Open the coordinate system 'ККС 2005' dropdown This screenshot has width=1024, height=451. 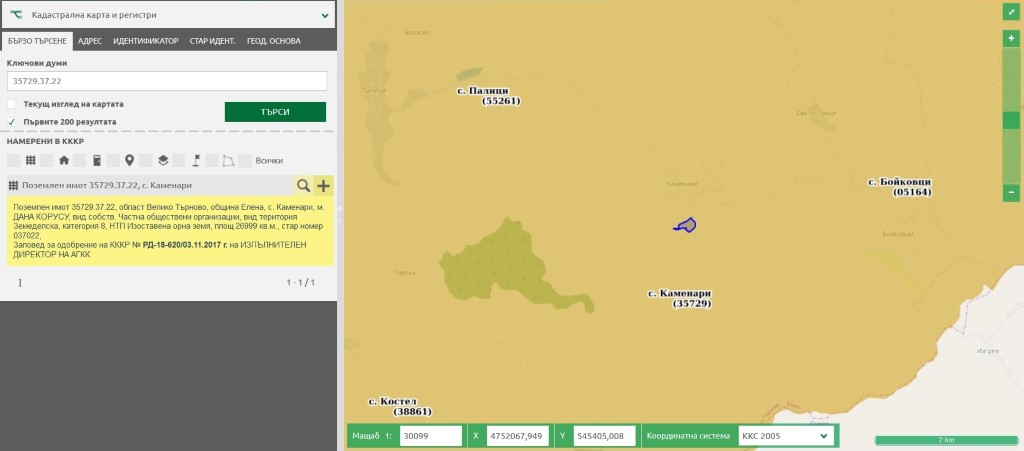pyautogui.click(x=784, y=436)
